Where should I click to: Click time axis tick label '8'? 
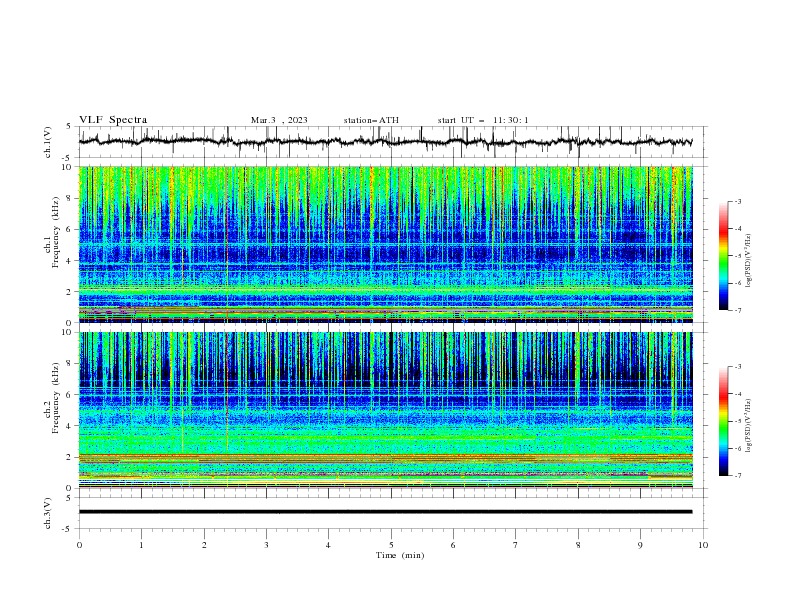578,545
